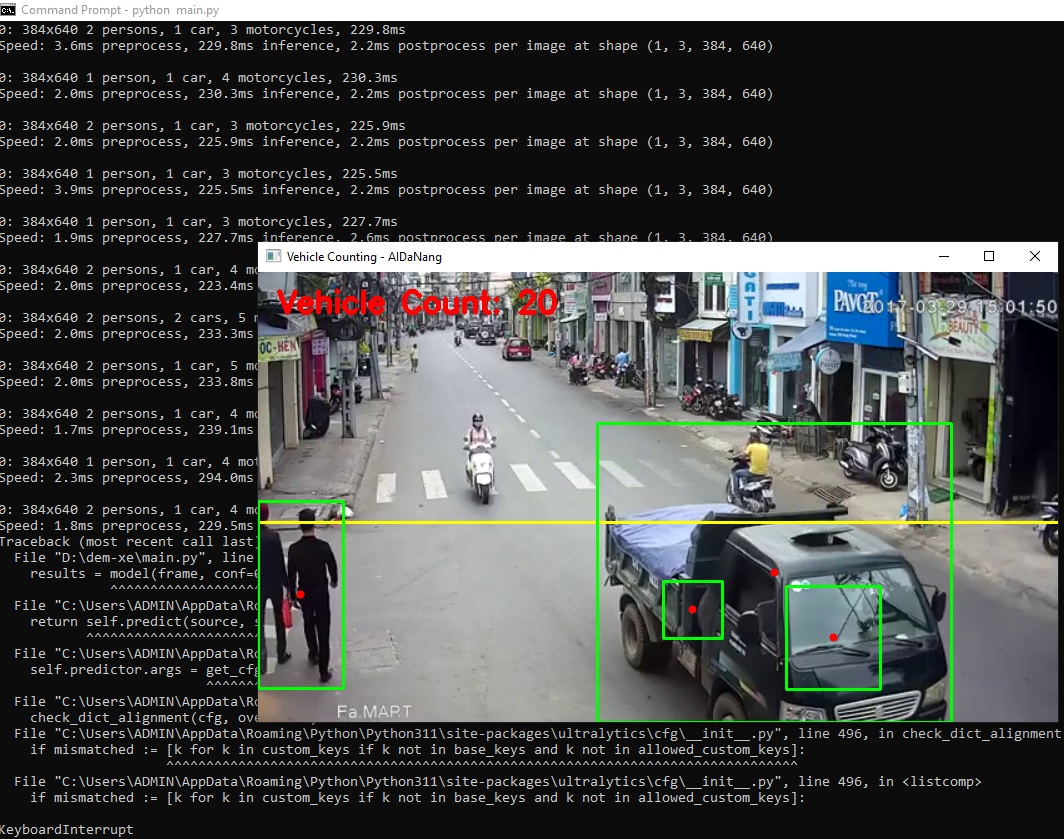The width and height of the screenshot is (1064, 839).
Task: Maximize the Vehicle Counting - AIDaNang window
Action: click(x=988, y=257)
